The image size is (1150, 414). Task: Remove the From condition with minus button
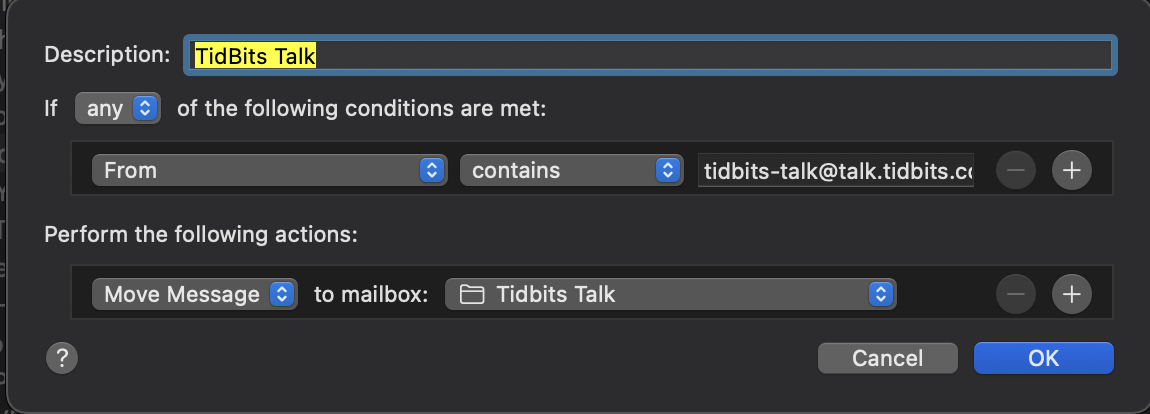coord(1016,170)
